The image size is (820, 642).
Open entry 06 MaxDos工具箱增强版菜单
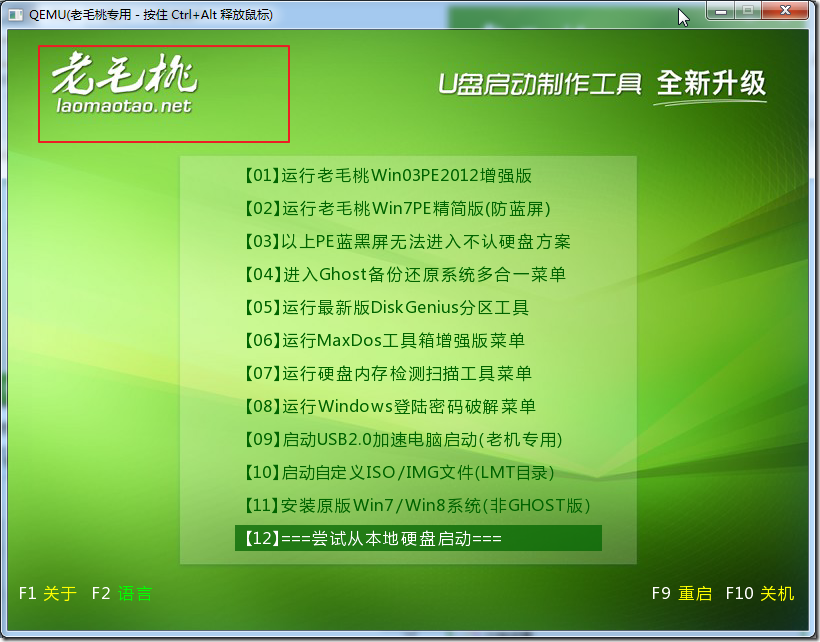384,340
